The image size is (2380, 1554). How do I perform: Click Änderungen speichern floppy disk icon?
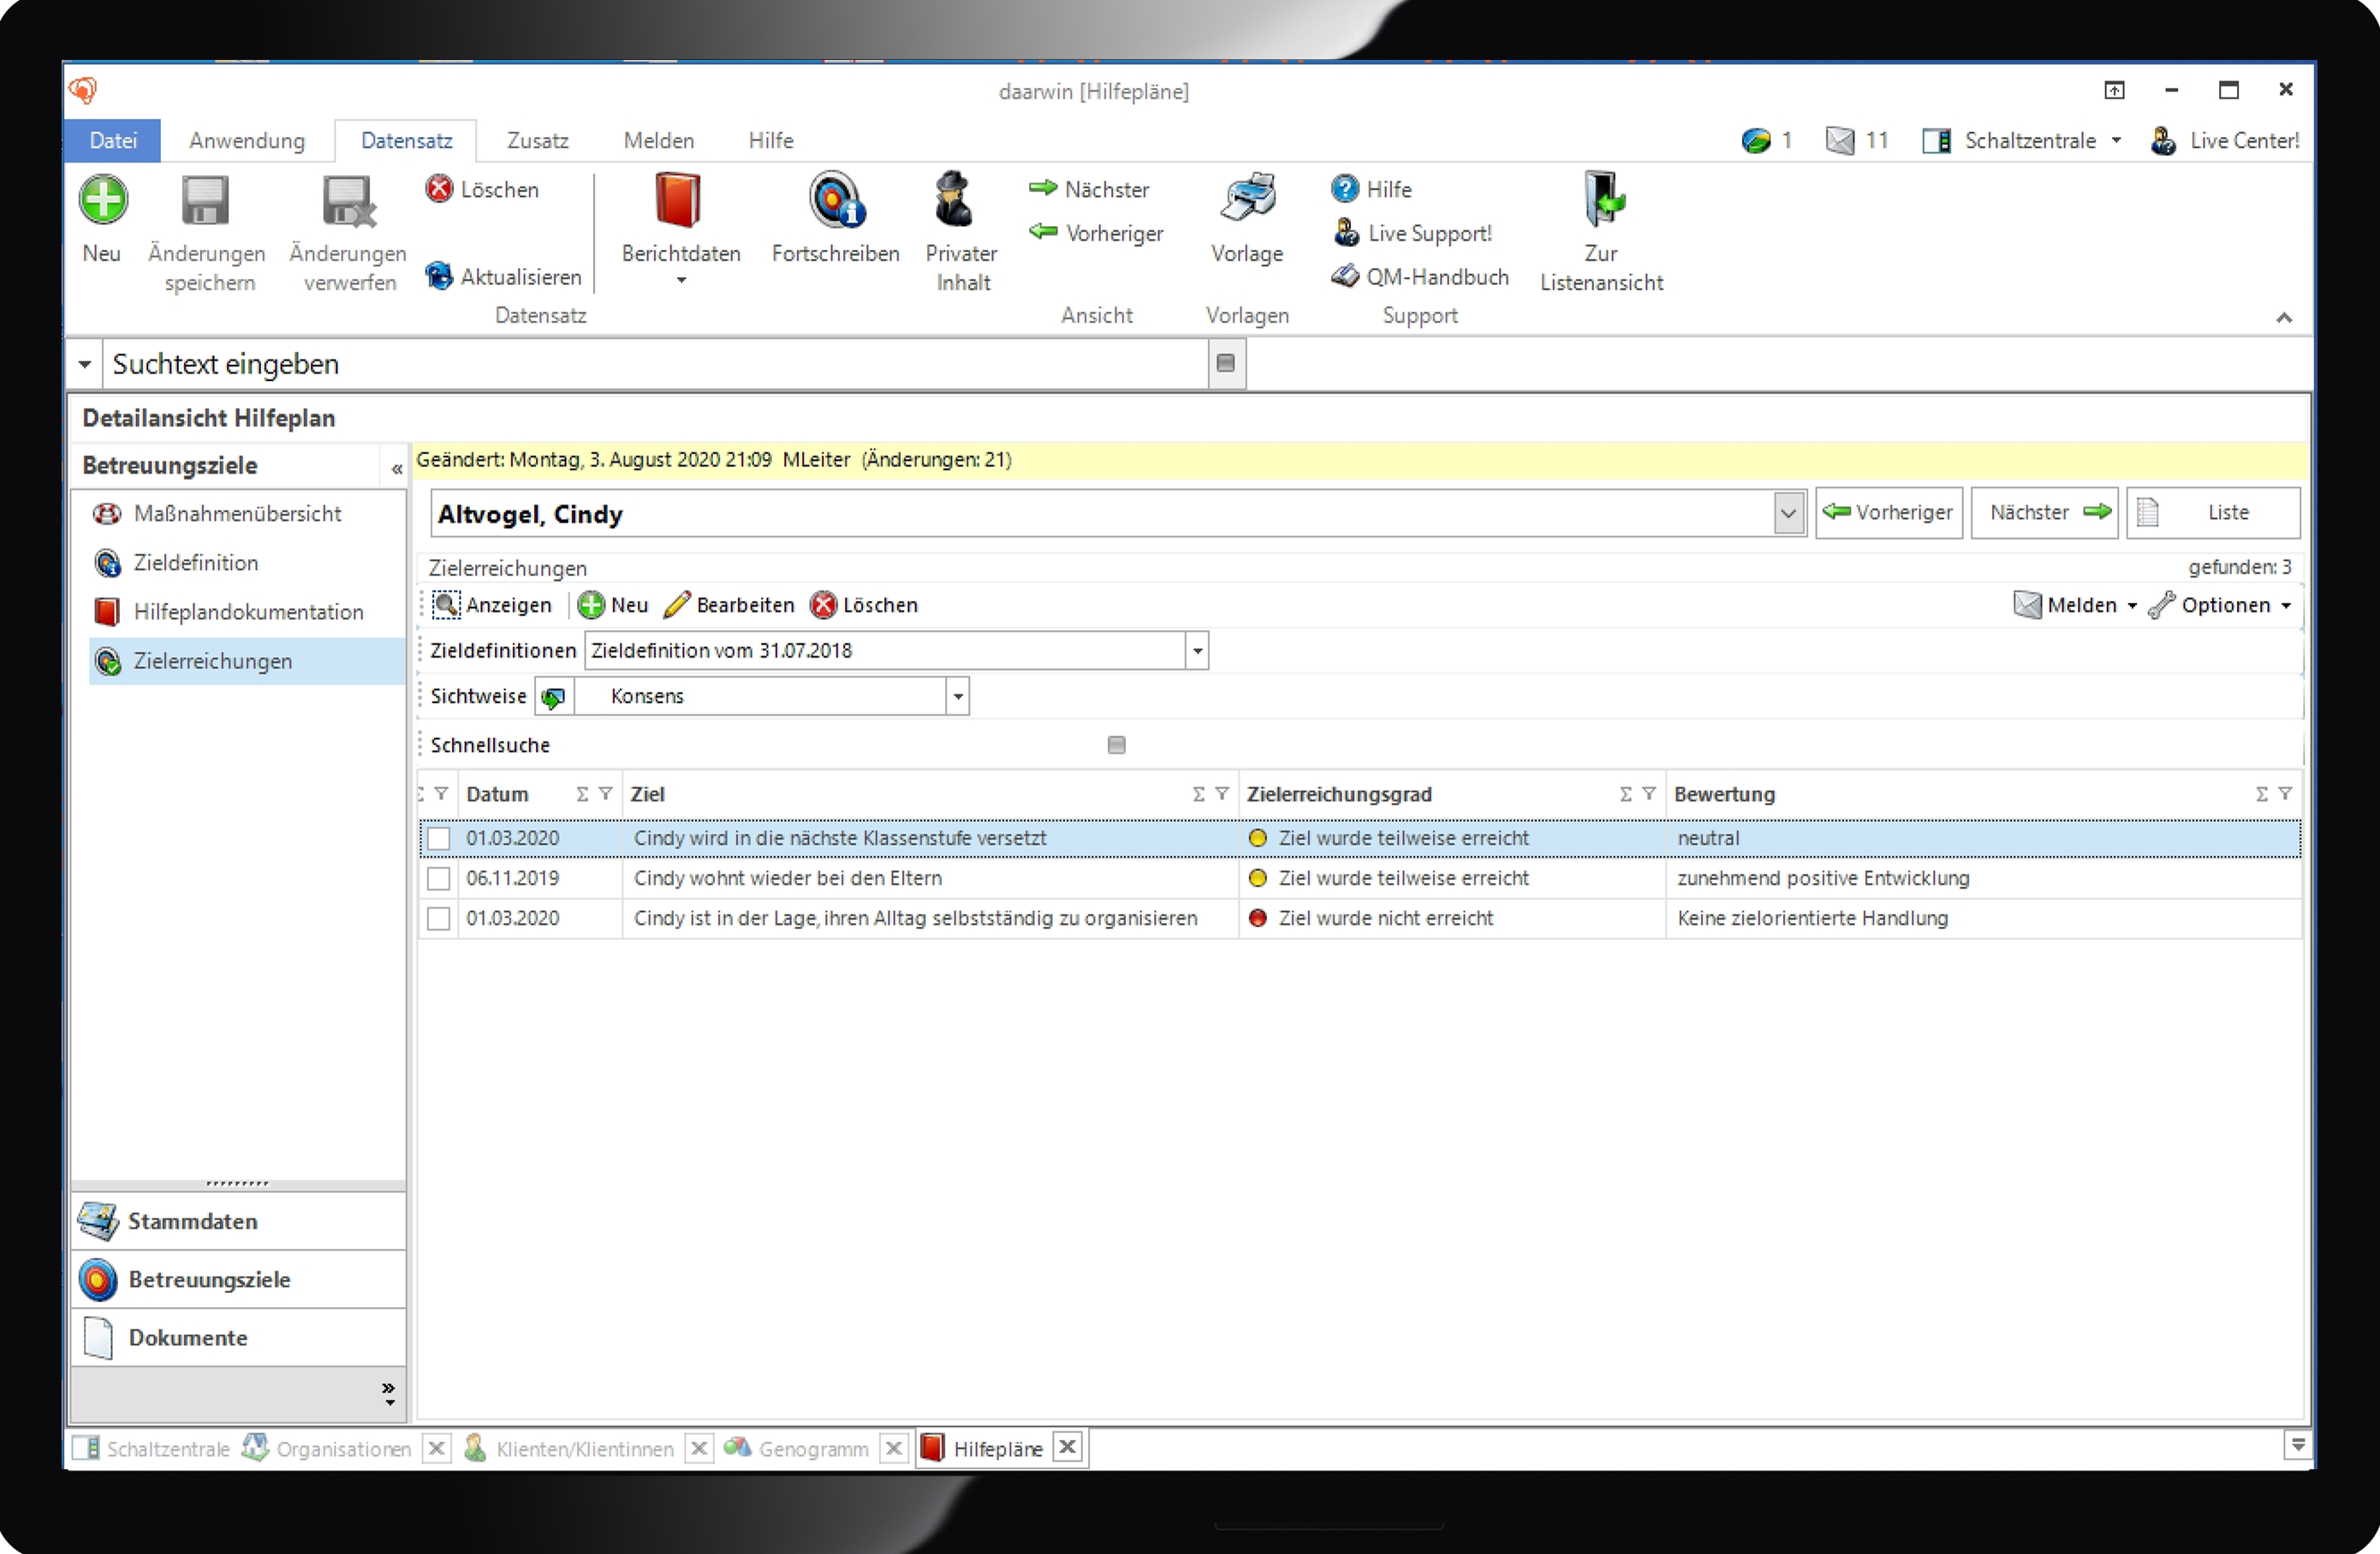205,200
